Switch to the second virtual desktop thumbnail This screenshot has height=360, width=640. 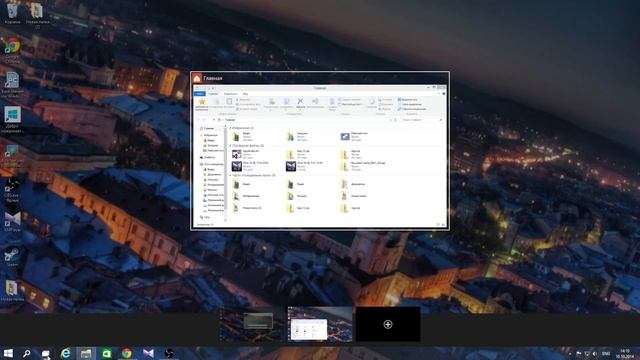click(320, 324)
